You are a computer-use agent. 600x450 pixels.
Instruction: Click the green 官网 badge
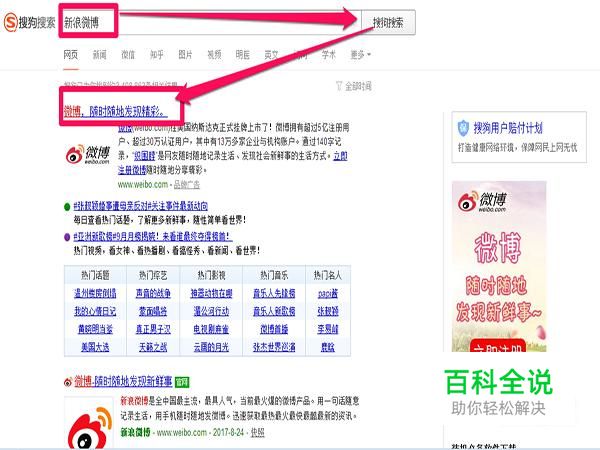point(182,382)
